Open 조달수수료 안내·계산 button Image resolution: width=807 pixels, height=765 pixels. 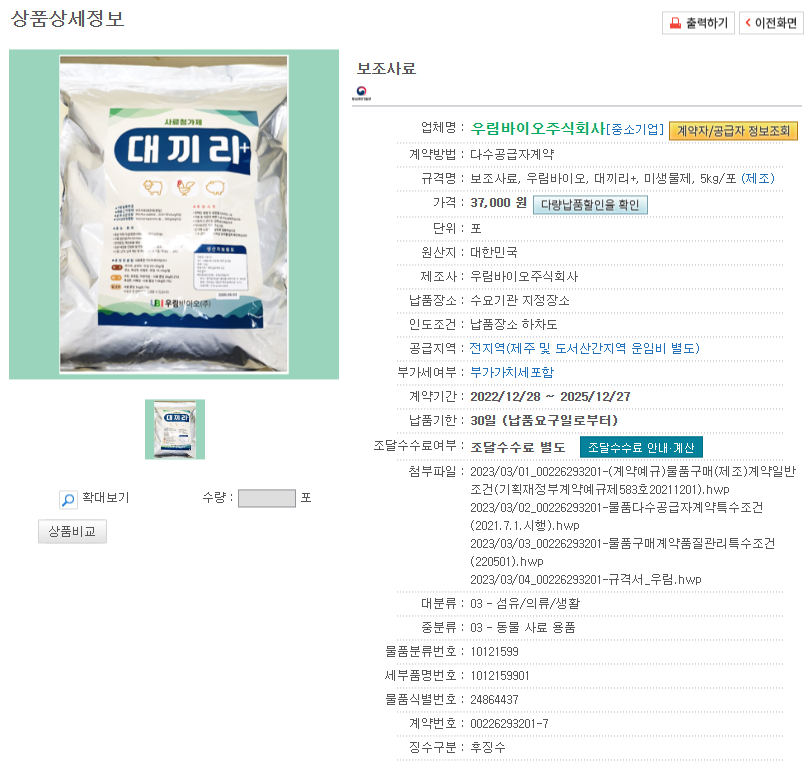pyautogui.click(x=641, y=447)
